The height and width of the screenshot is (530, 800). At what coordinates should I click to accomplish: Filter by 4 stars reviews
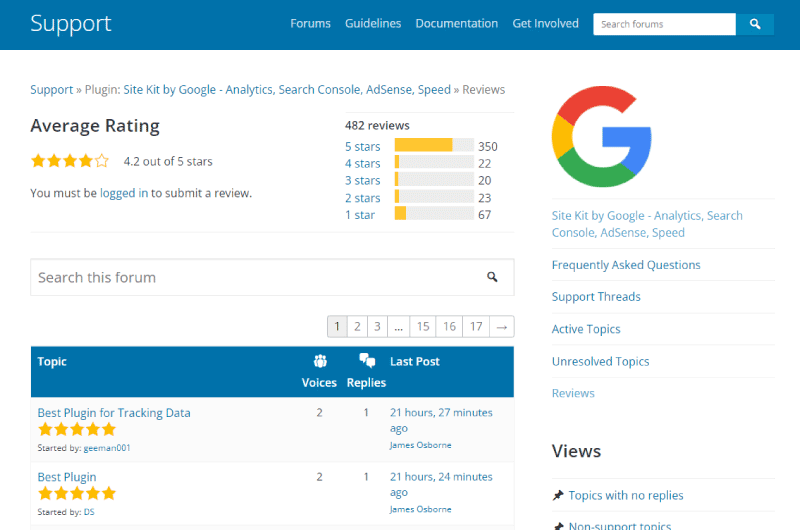(362, 164)
